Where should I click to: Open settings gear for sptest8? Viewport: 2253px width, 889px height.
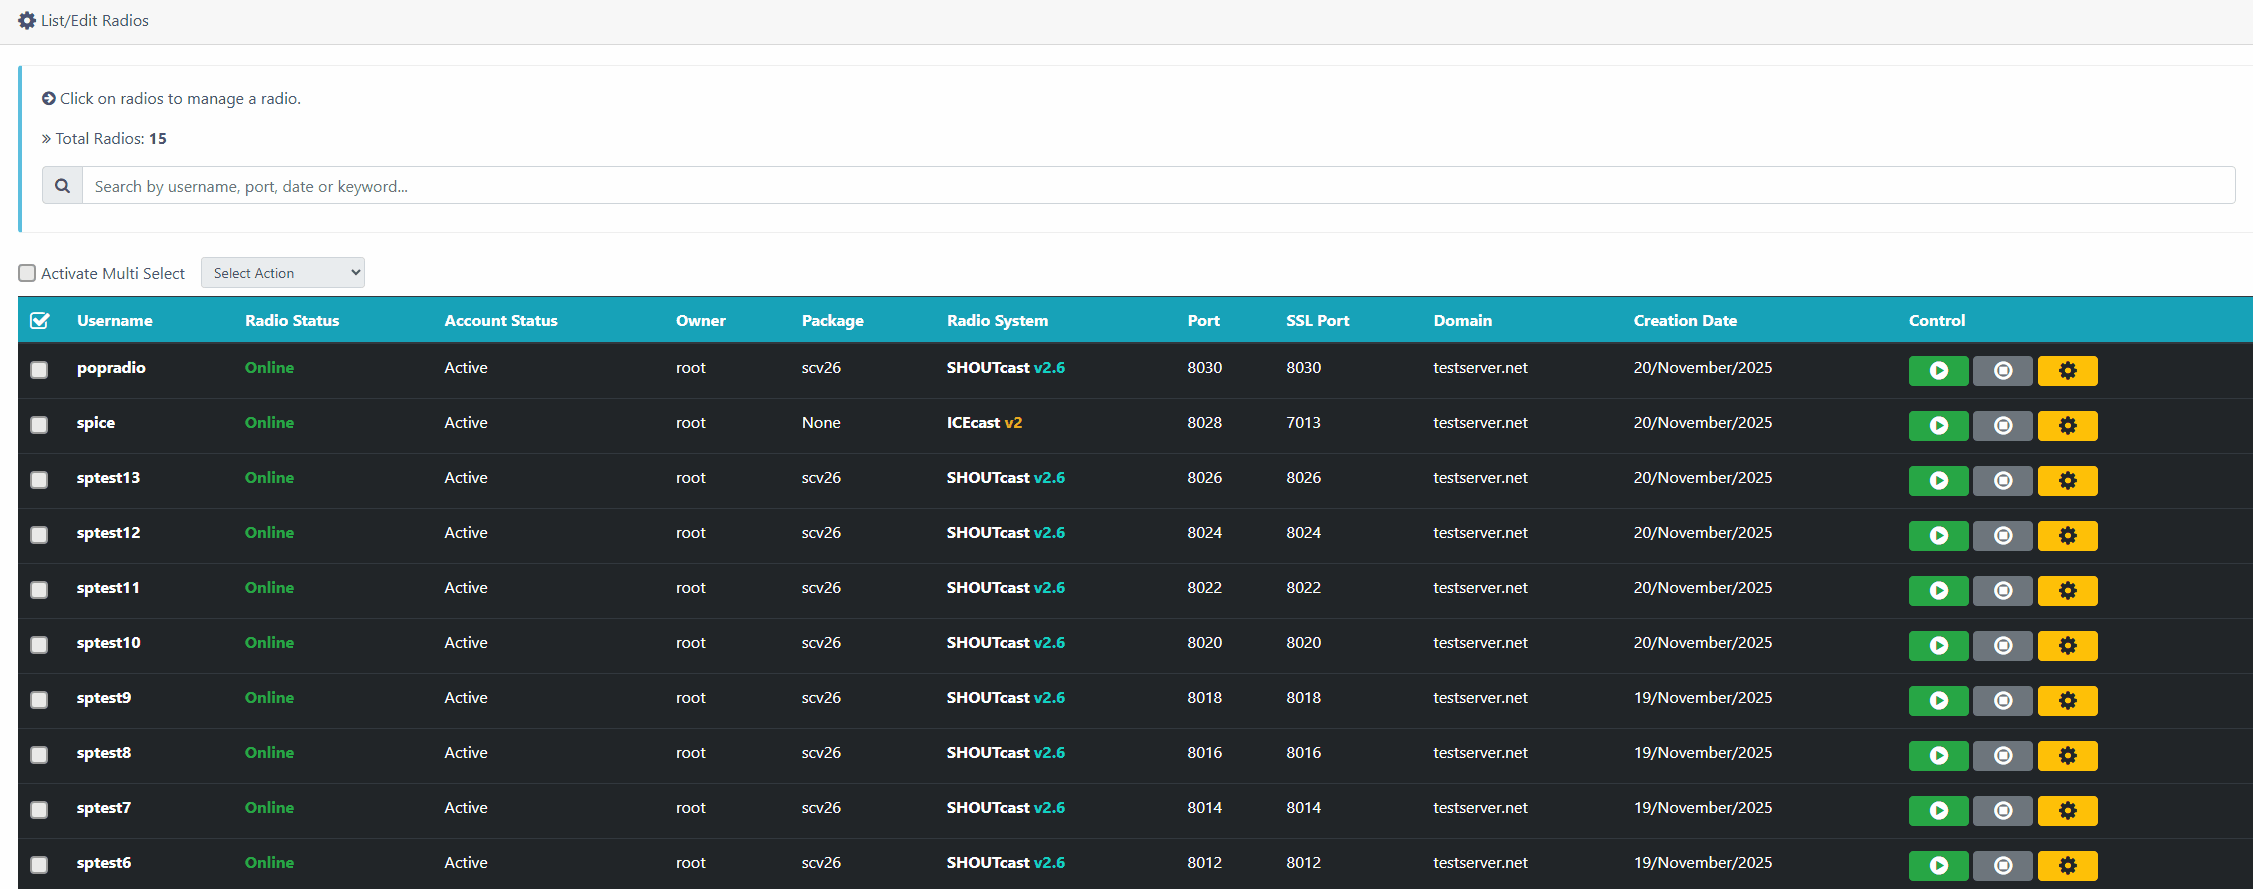pyautogui.click(x=2068, y=756)
